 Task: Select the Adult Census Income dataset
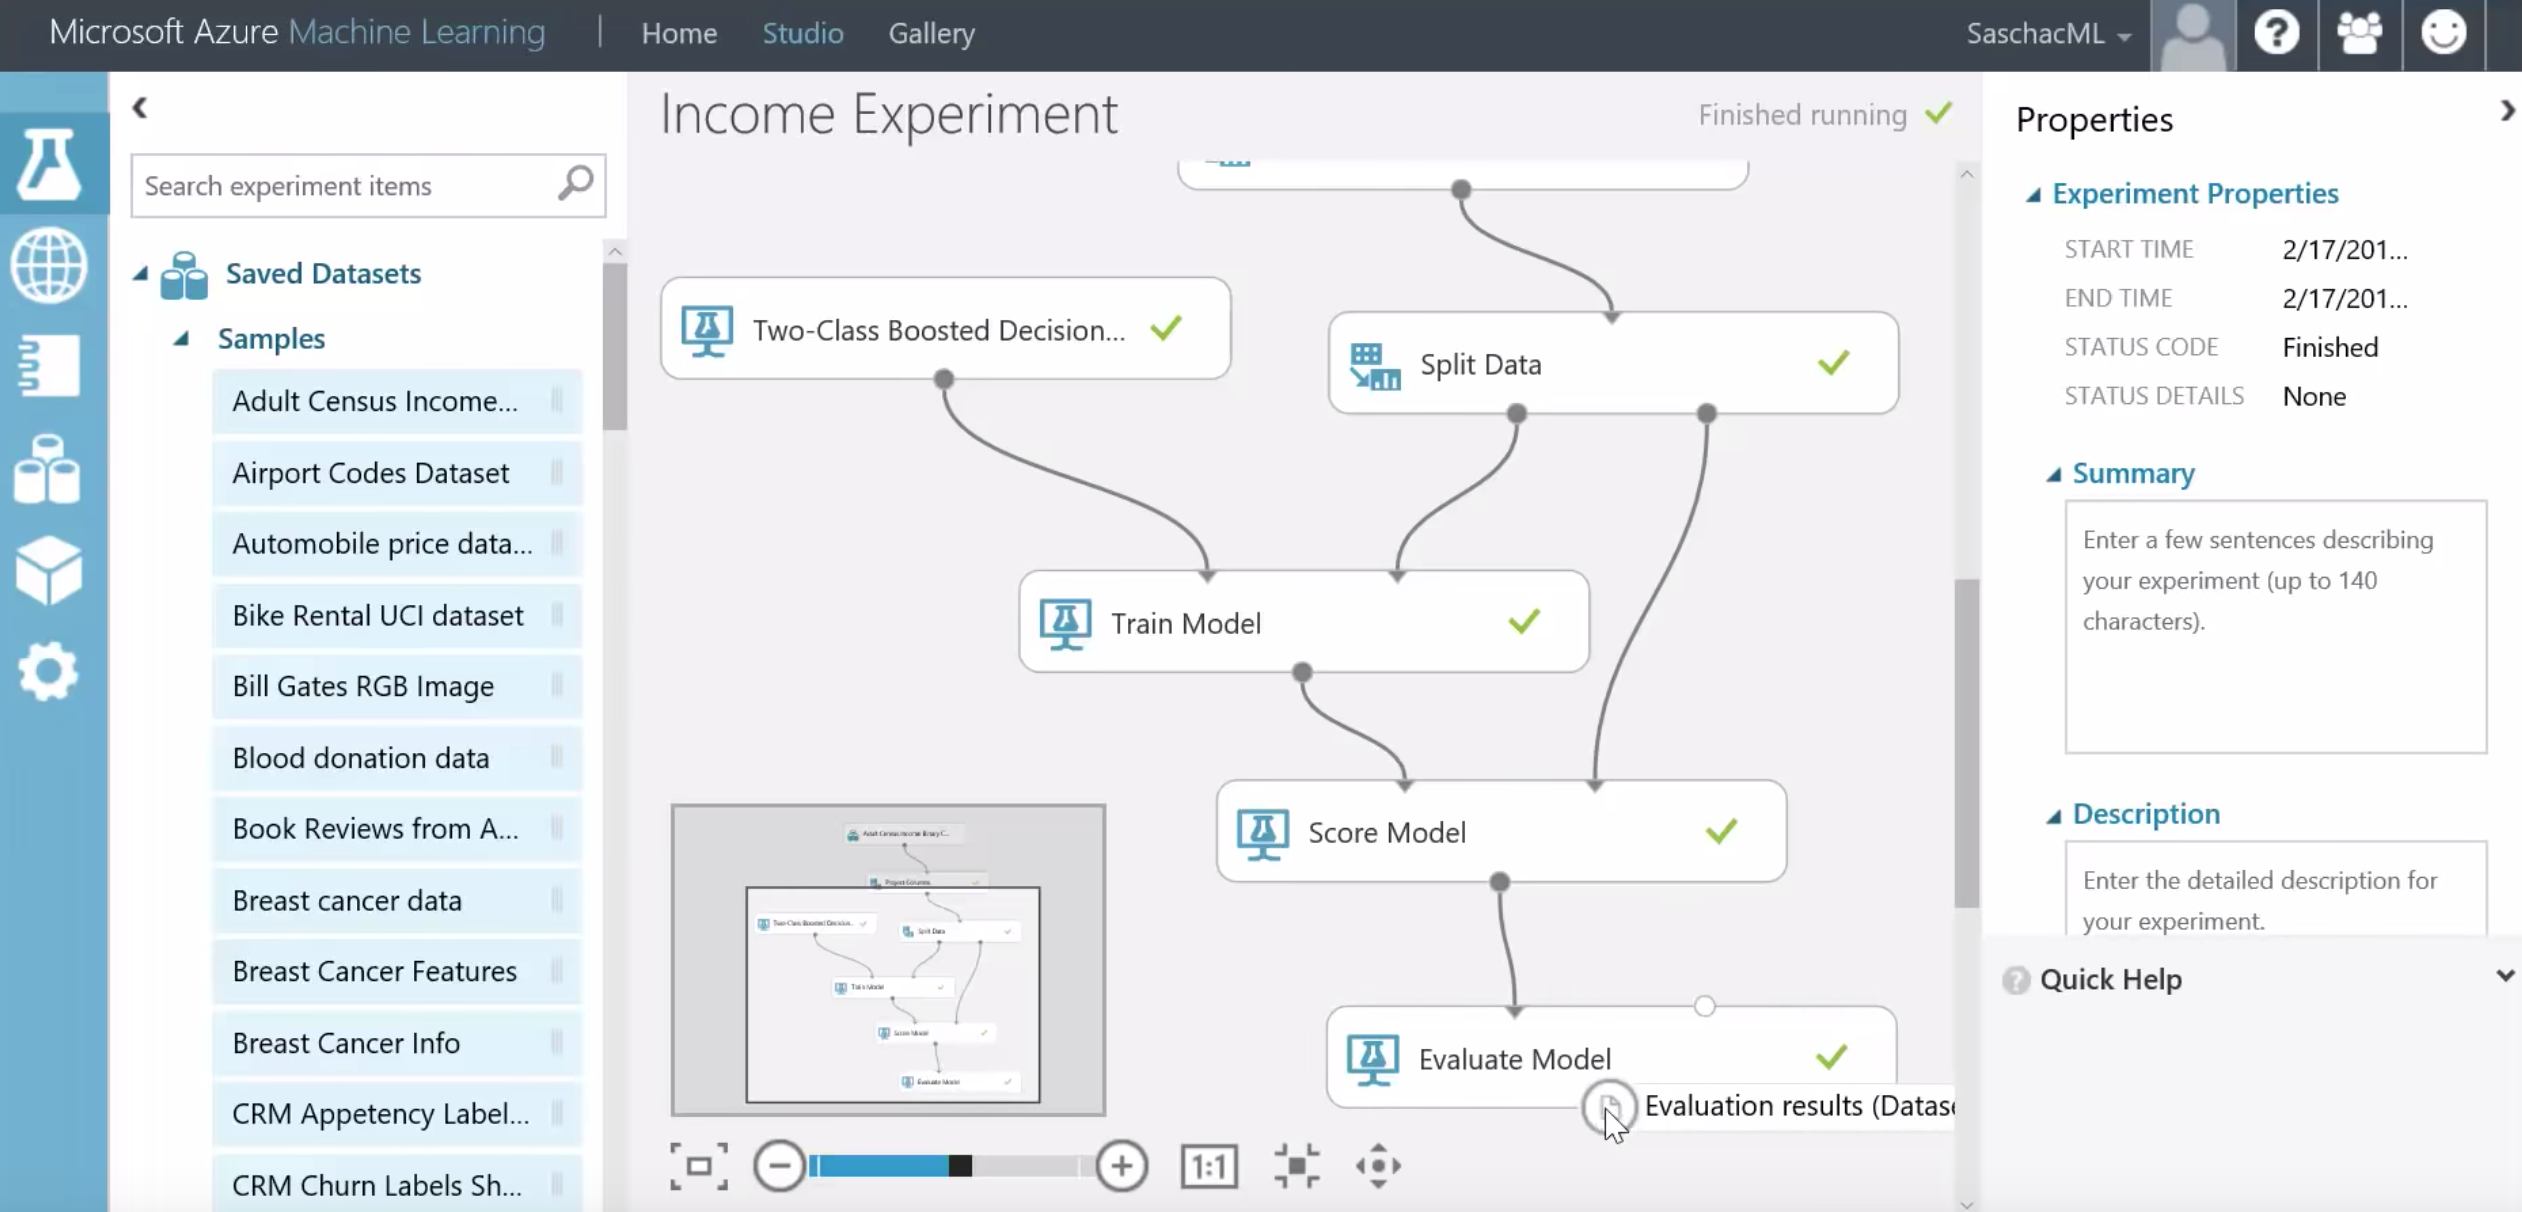tap(397, 401)
